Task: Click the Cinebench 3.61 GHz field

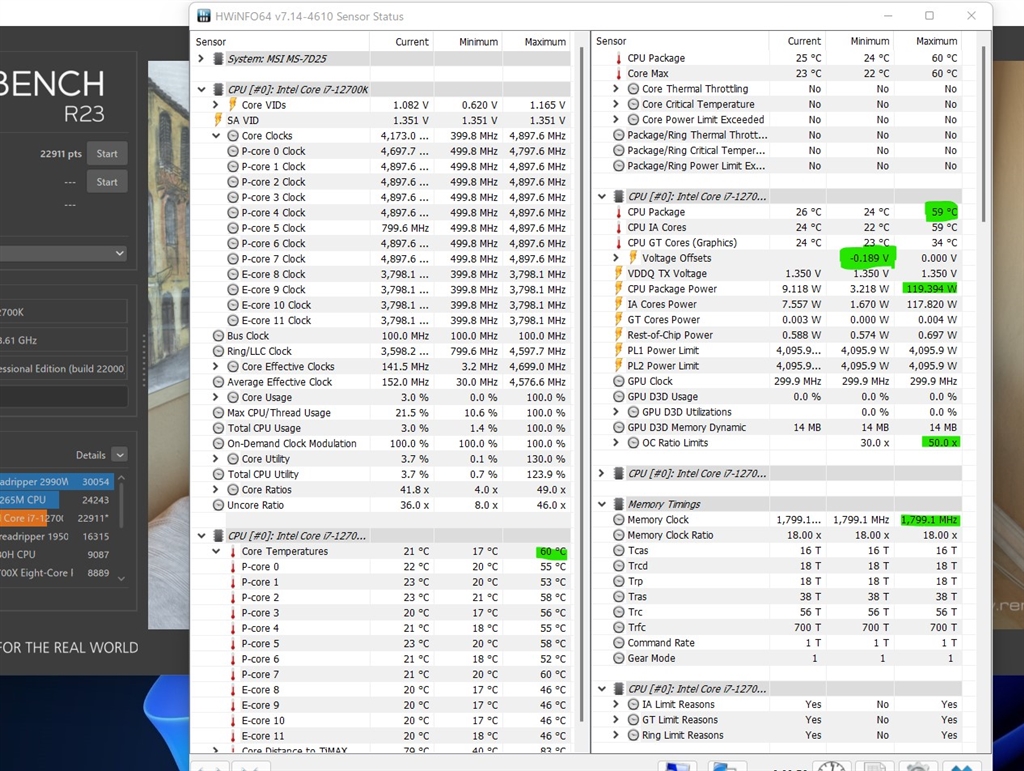Action: click(63, 340)
